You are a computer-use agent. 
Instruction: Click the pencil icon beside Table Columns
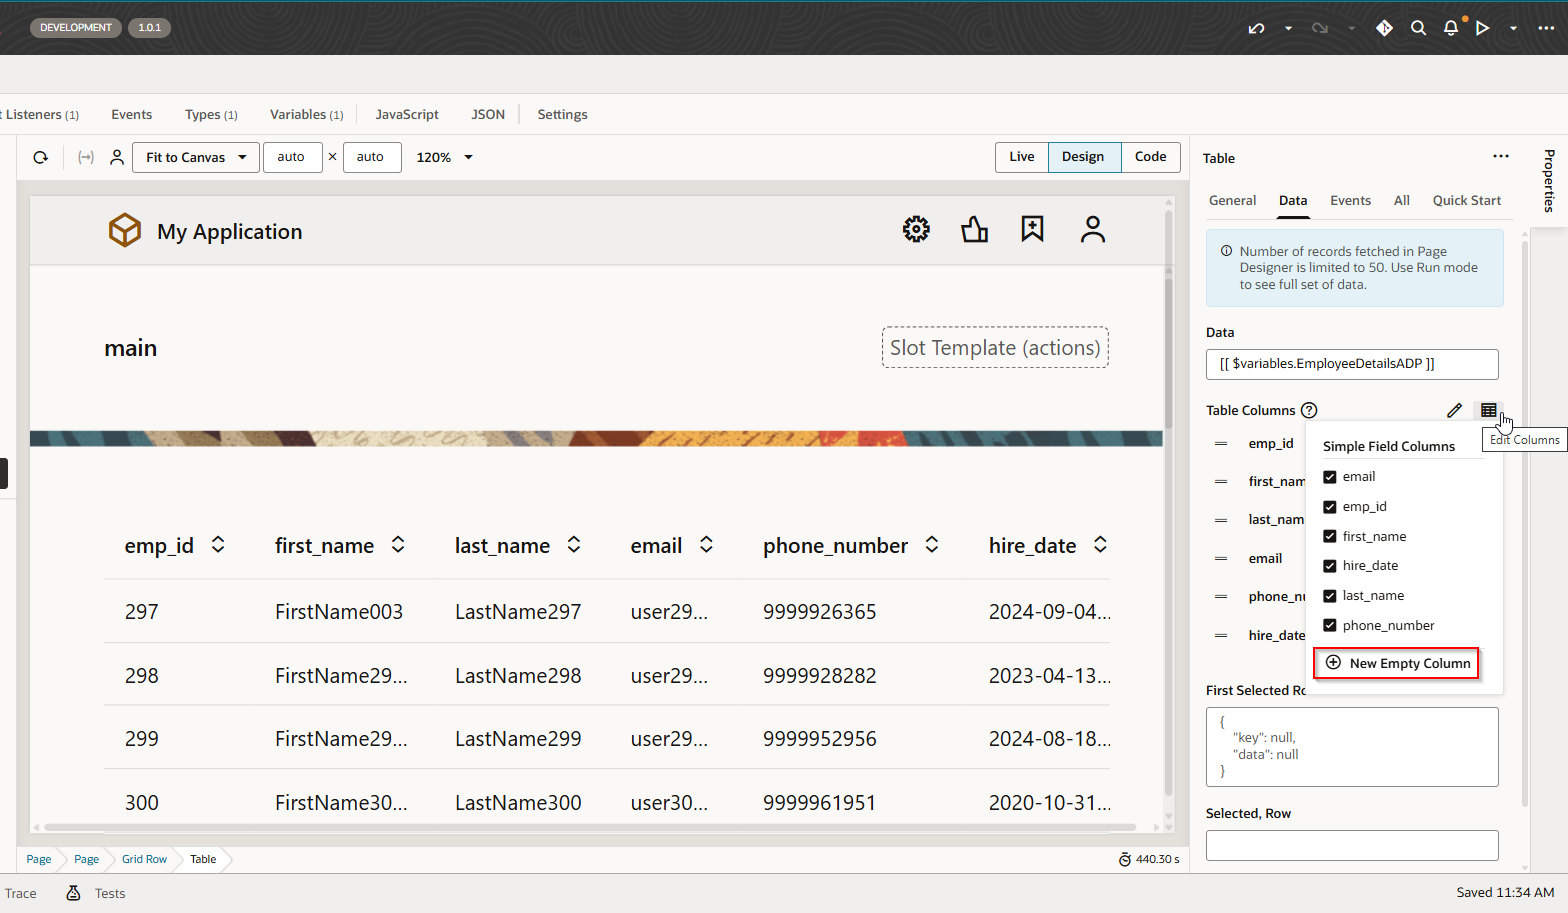click(x=1454, y=410)
